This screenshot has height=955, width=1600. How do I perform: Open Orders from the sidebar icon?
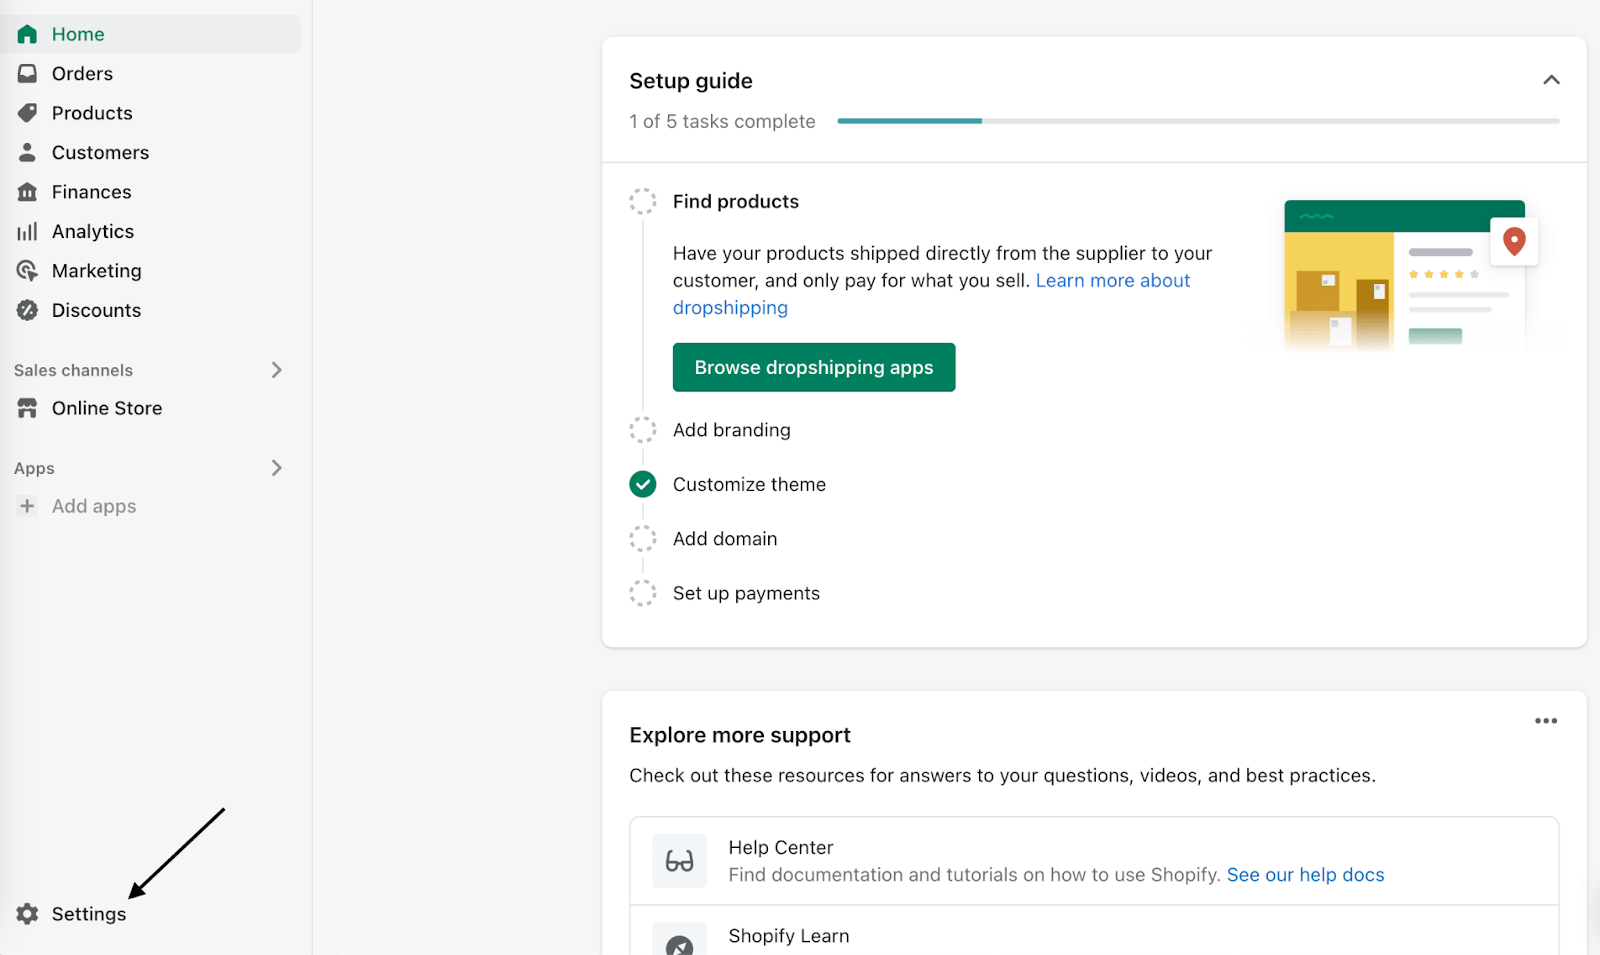(27, 72)
